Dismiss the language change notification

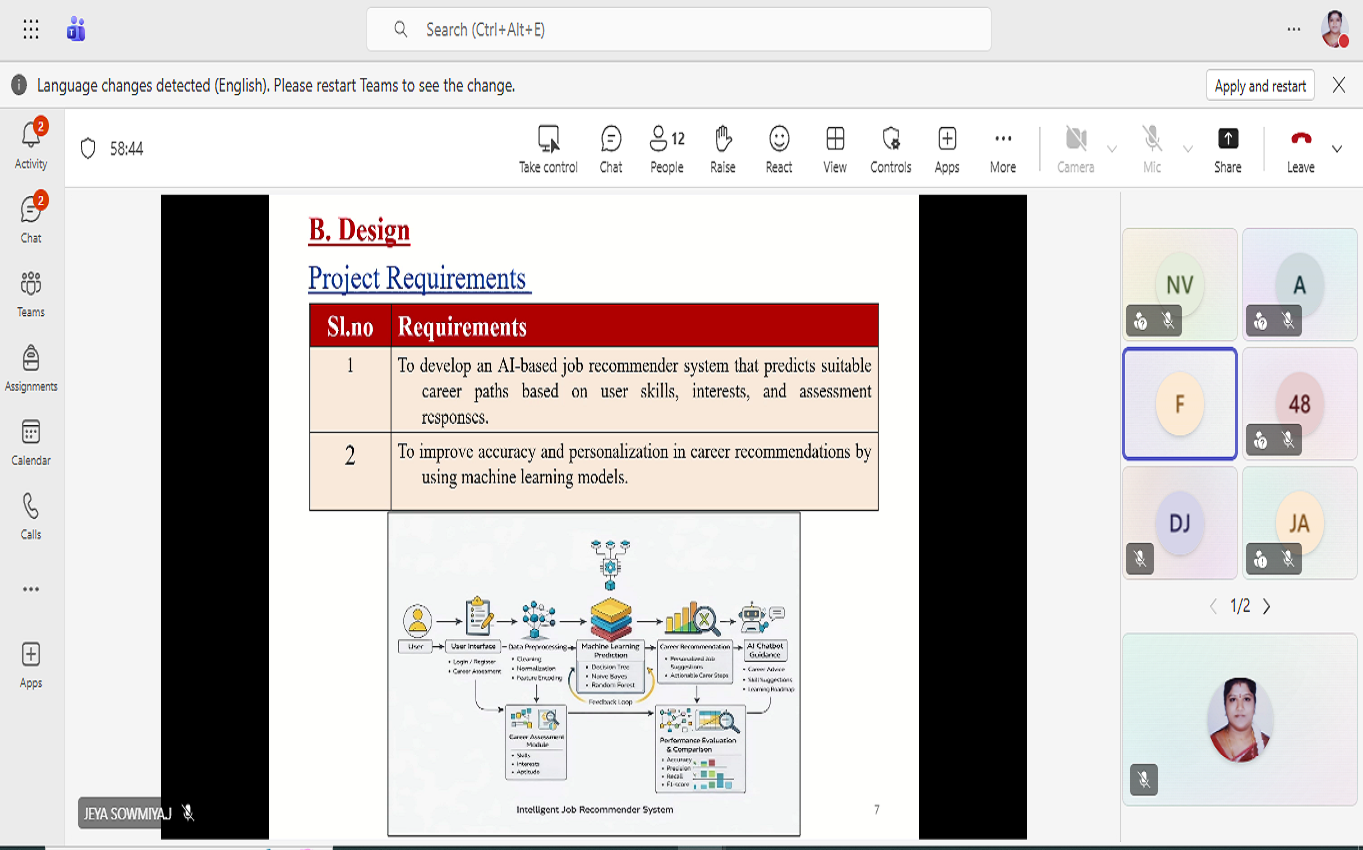(x=1339, y=86)
